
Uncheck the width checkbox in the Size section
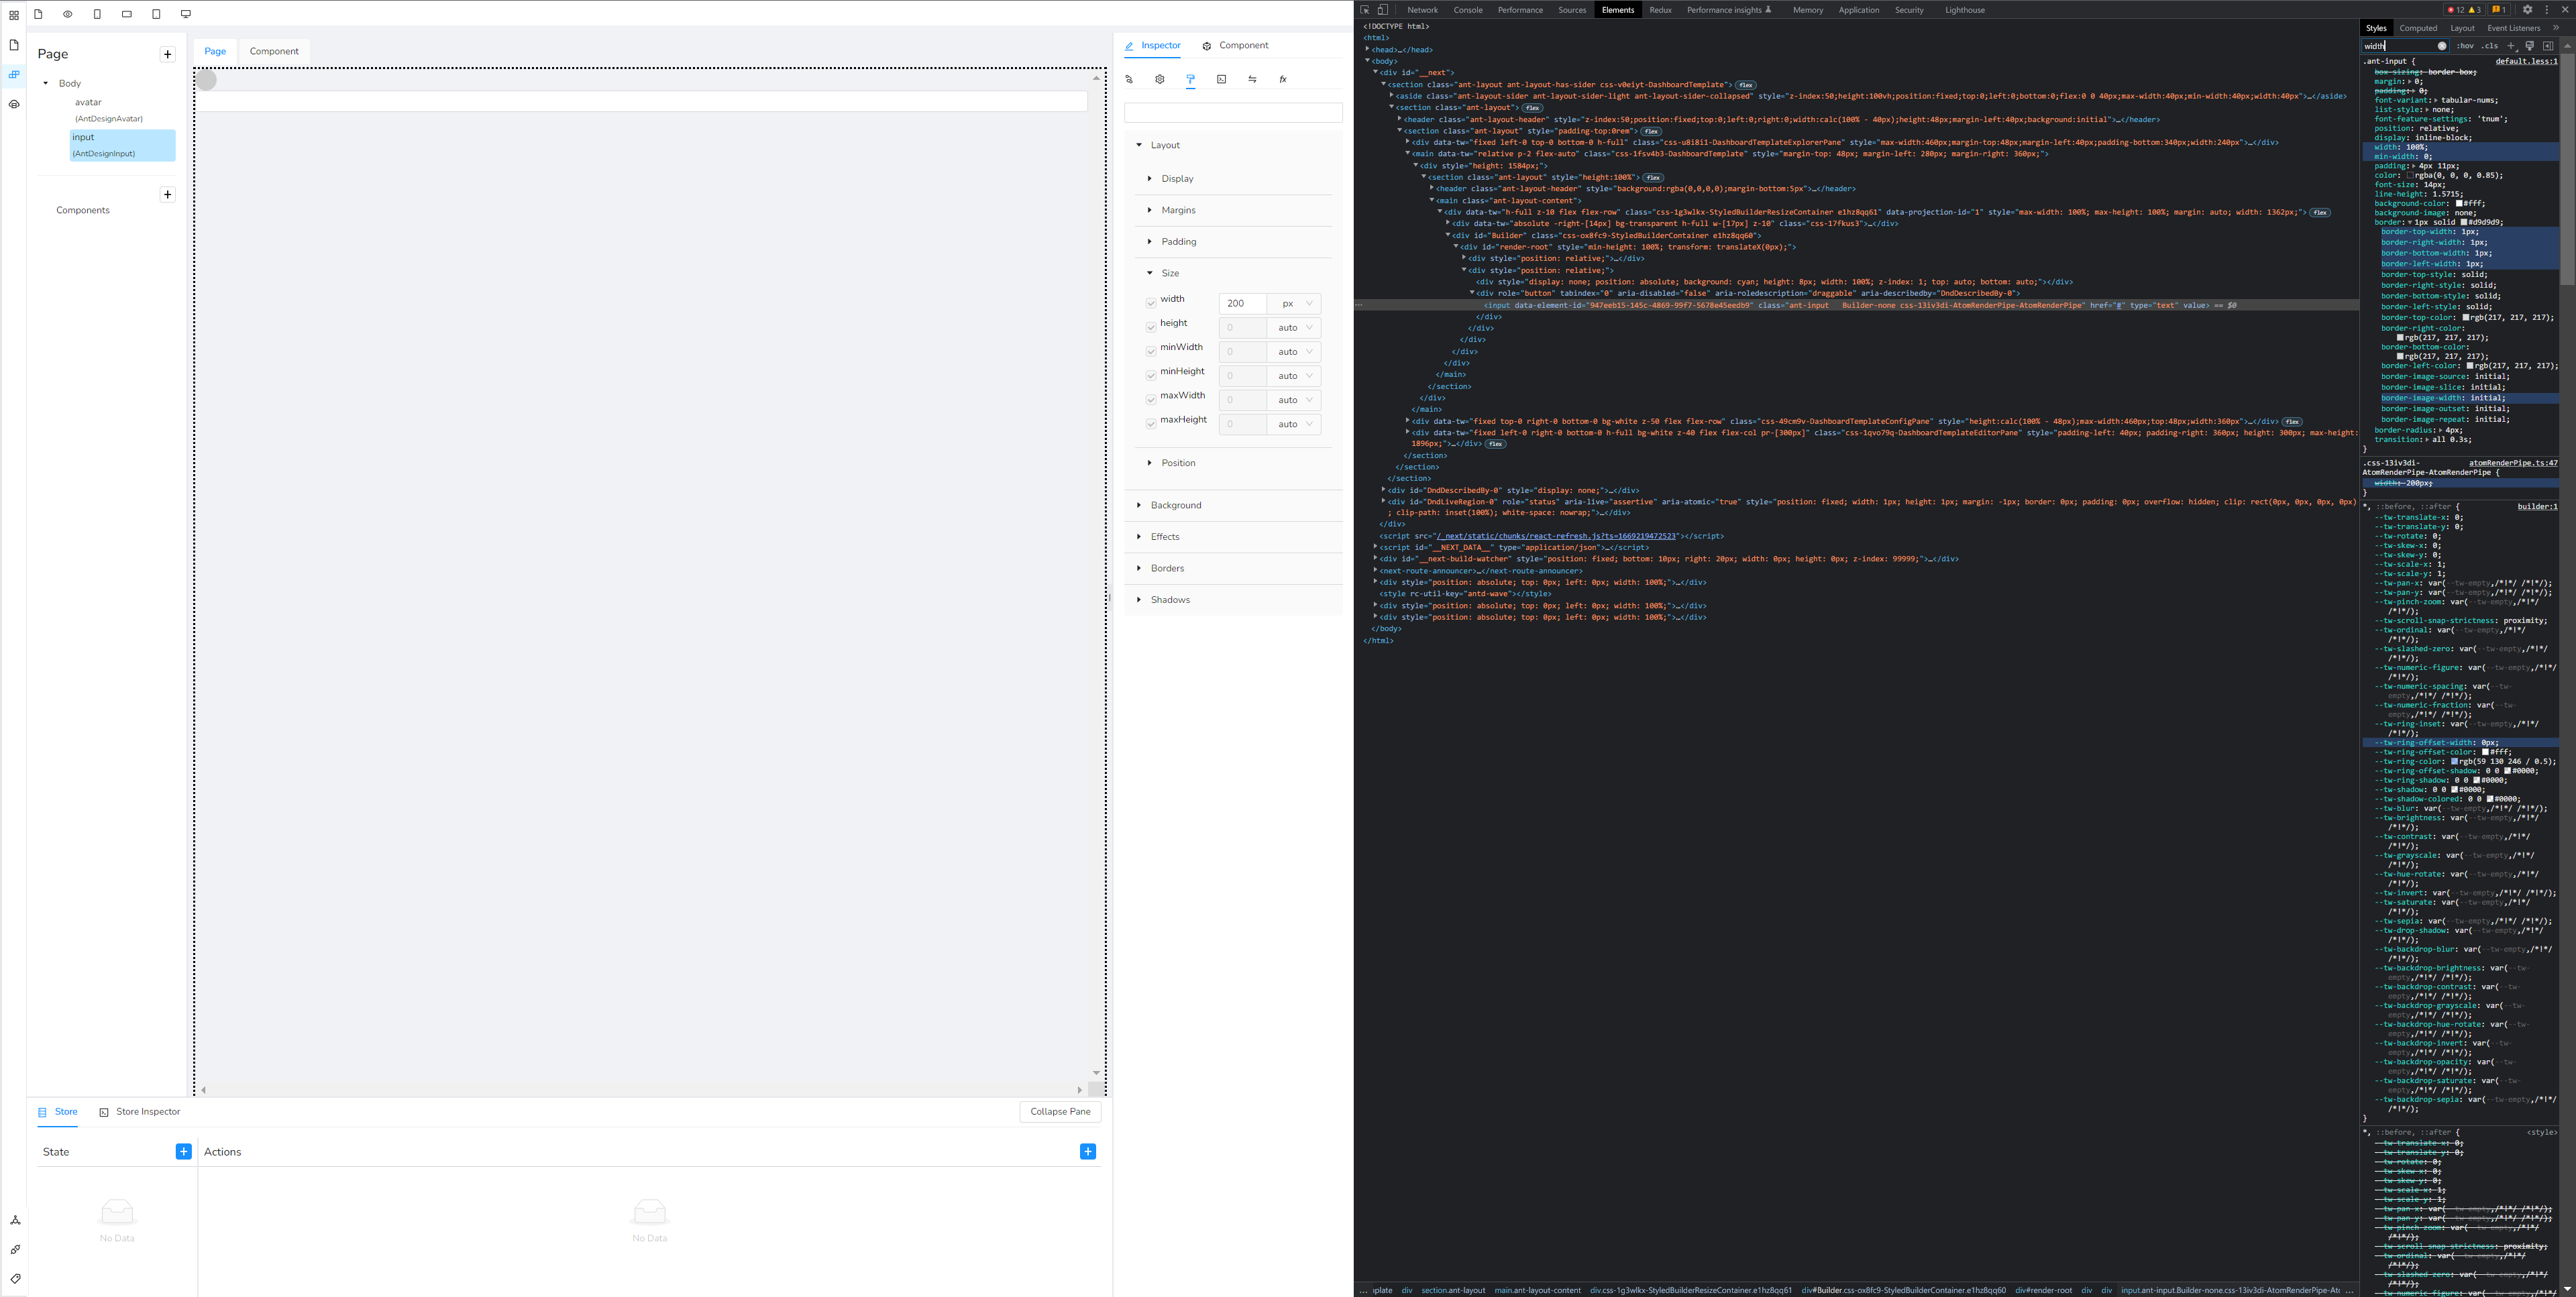(x=1151, y=303)
